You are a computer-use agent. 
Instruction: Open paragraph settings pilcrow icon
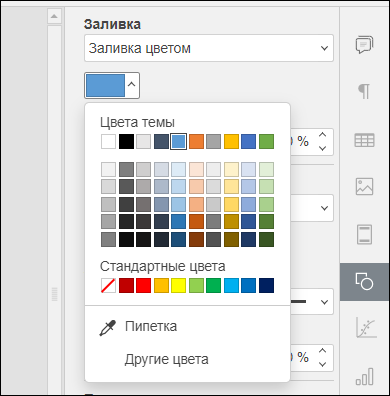point(364,91)
